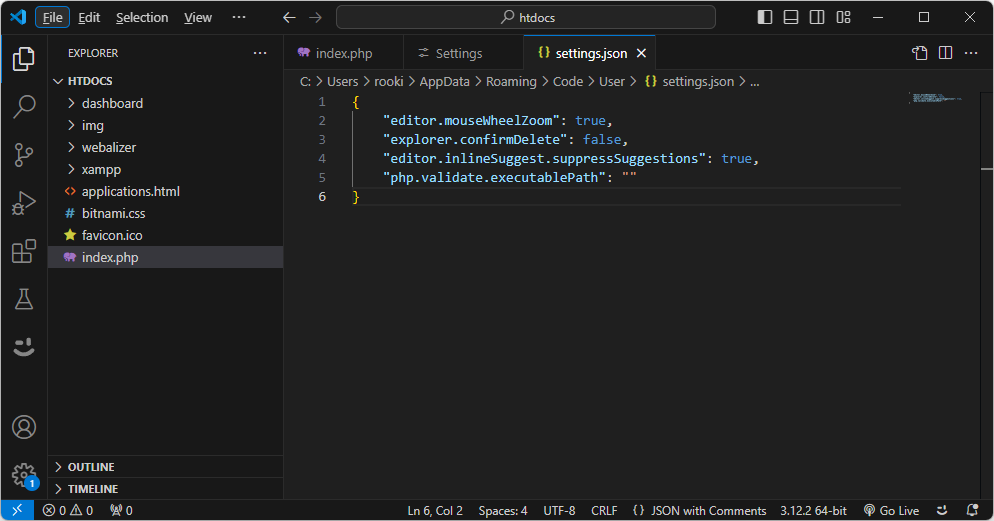Viewport: 994px width, 521px height.
Task: Click the htdocs command center search box
Action: point(526,18)
